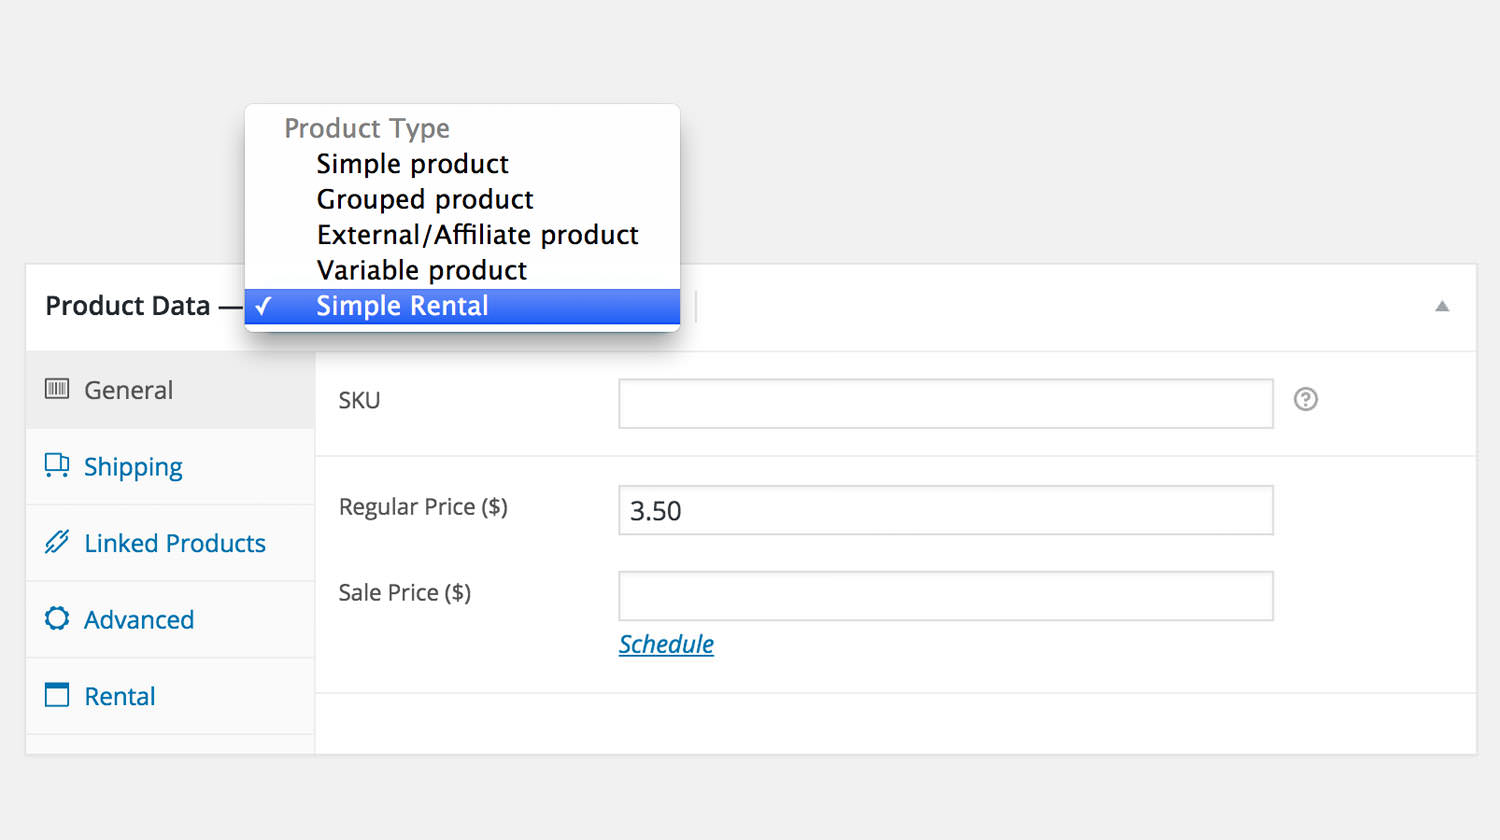Open the Linked Products tab
The height and width of the screenshot is (840, 1500).
170,543
